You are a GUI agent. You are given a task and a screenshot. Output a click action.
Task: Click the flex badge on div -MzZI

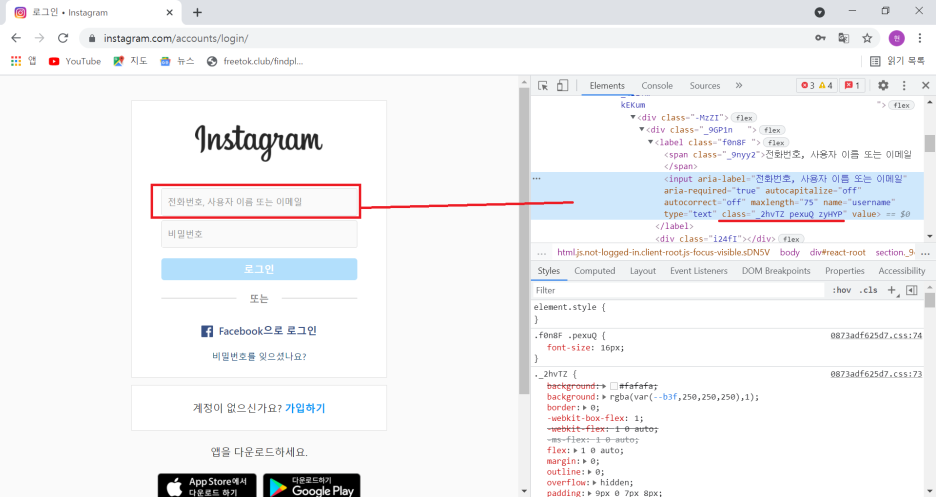pyautogui.click(x=744, y=118)
